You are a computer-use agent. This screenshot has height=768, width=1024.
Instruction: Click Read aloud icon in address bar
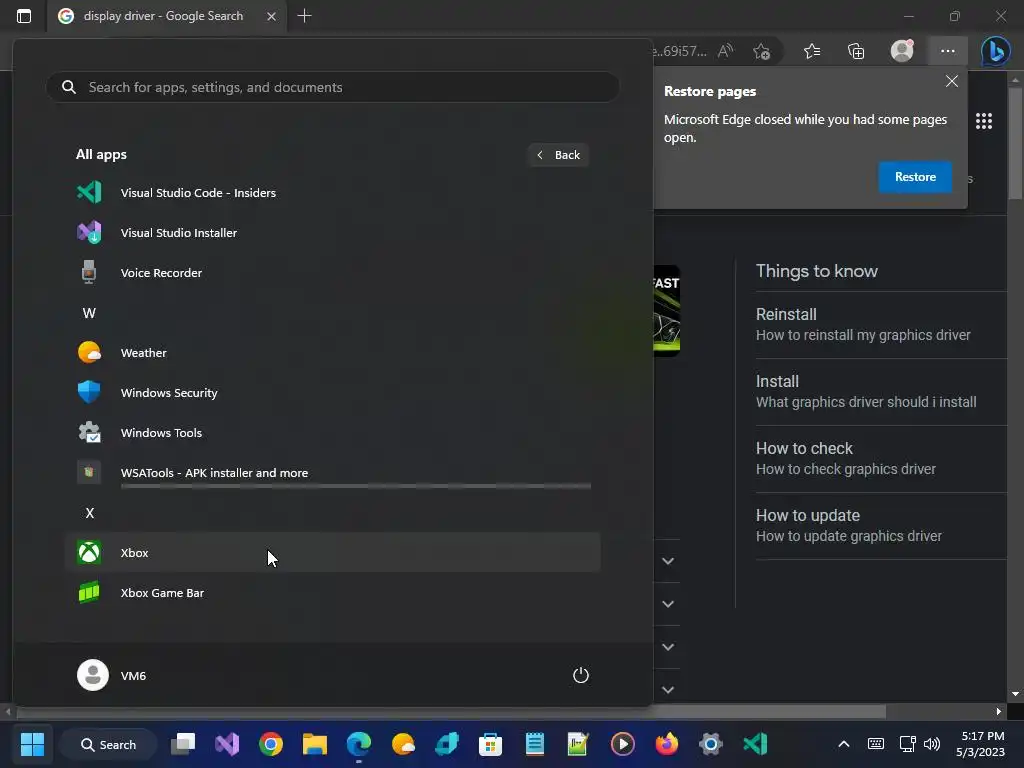pos(725,51)
